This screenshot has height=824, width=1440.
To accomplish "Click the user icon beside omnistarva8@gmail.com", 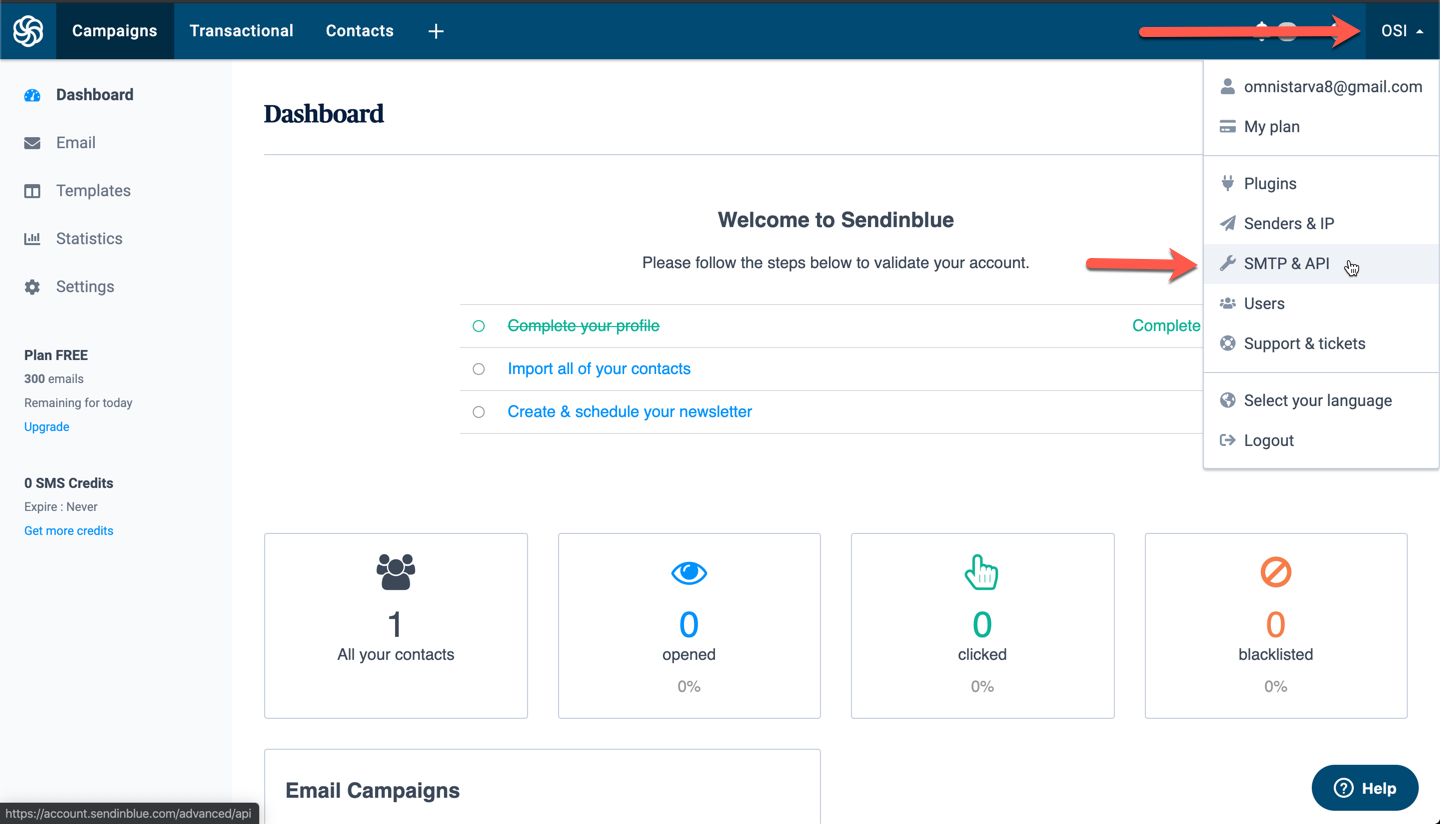I will 1227,87.
